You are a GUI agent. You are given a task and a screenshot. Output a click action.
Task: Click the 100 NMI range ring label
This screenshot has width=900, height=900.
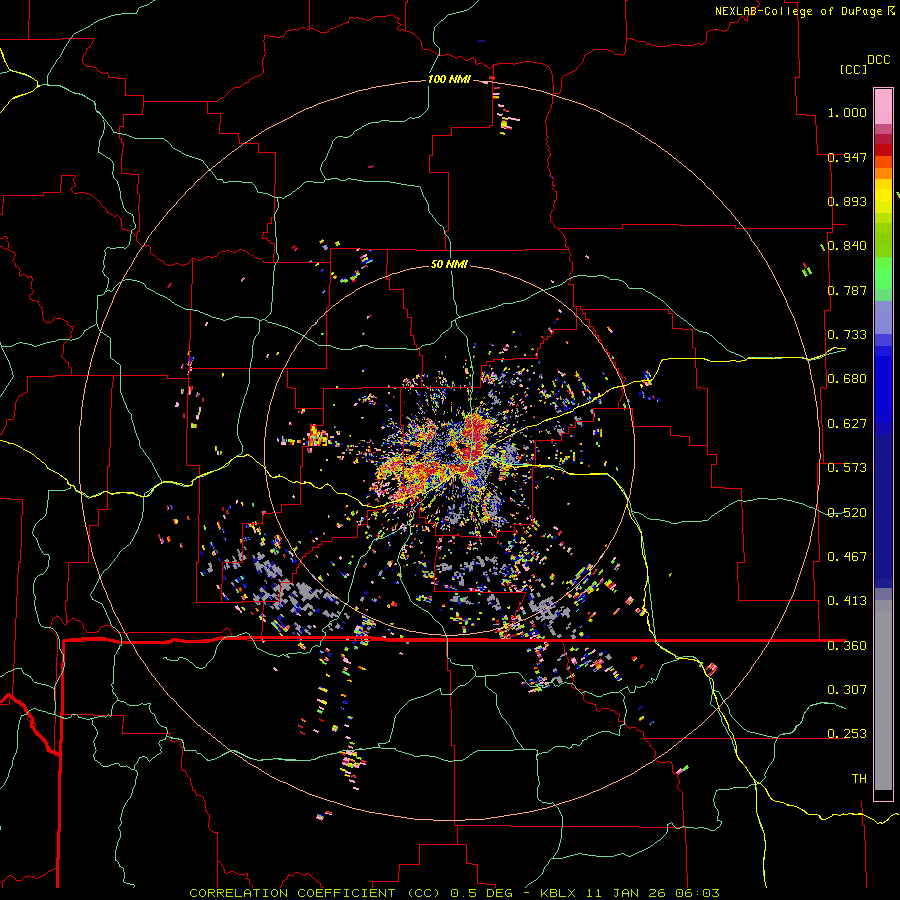(449, 79)
